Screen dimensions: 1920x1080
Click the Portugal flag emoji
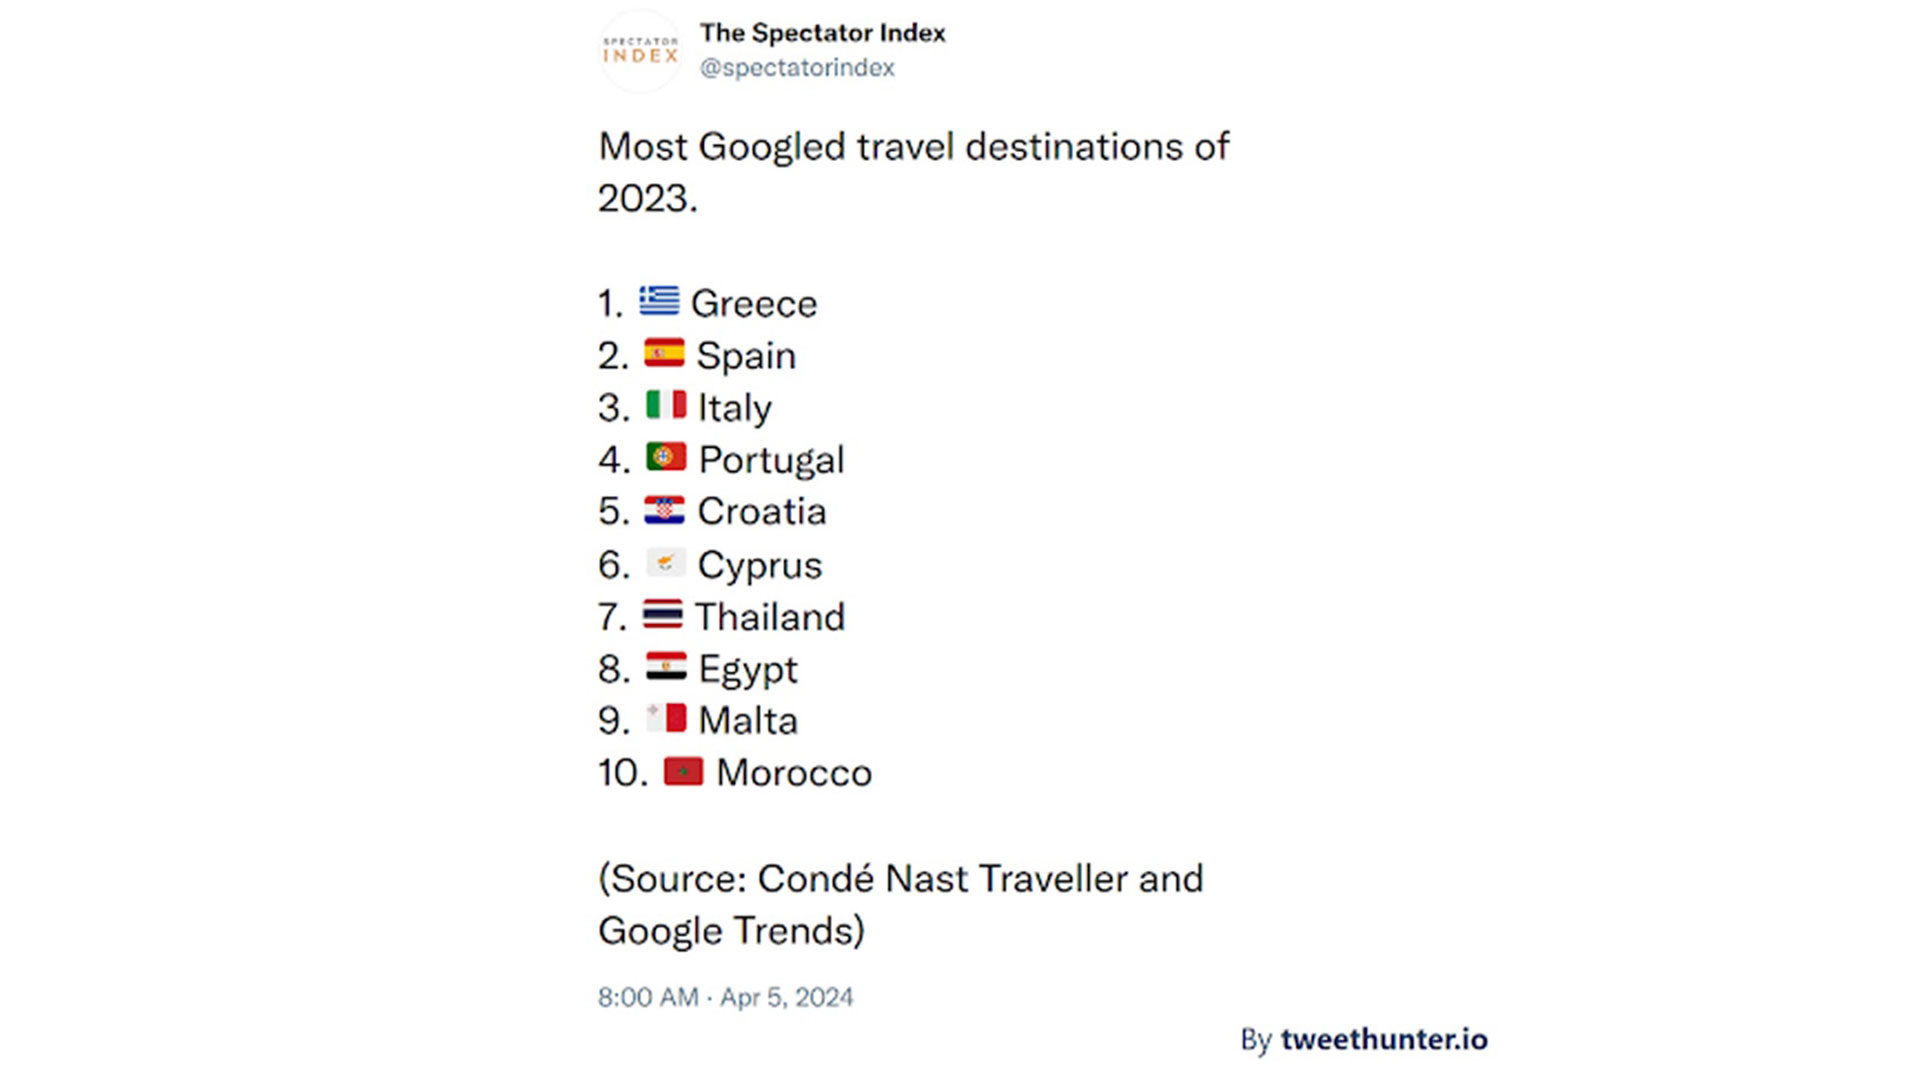pyautogui.click(x=666, y=457)
